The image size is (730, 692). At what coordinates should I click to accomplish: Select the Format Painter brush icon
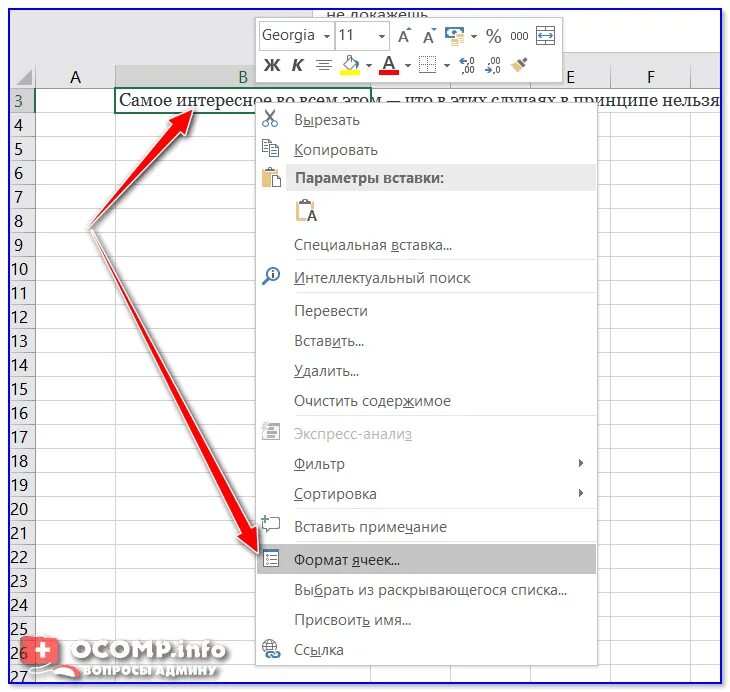tap(520, 65)
